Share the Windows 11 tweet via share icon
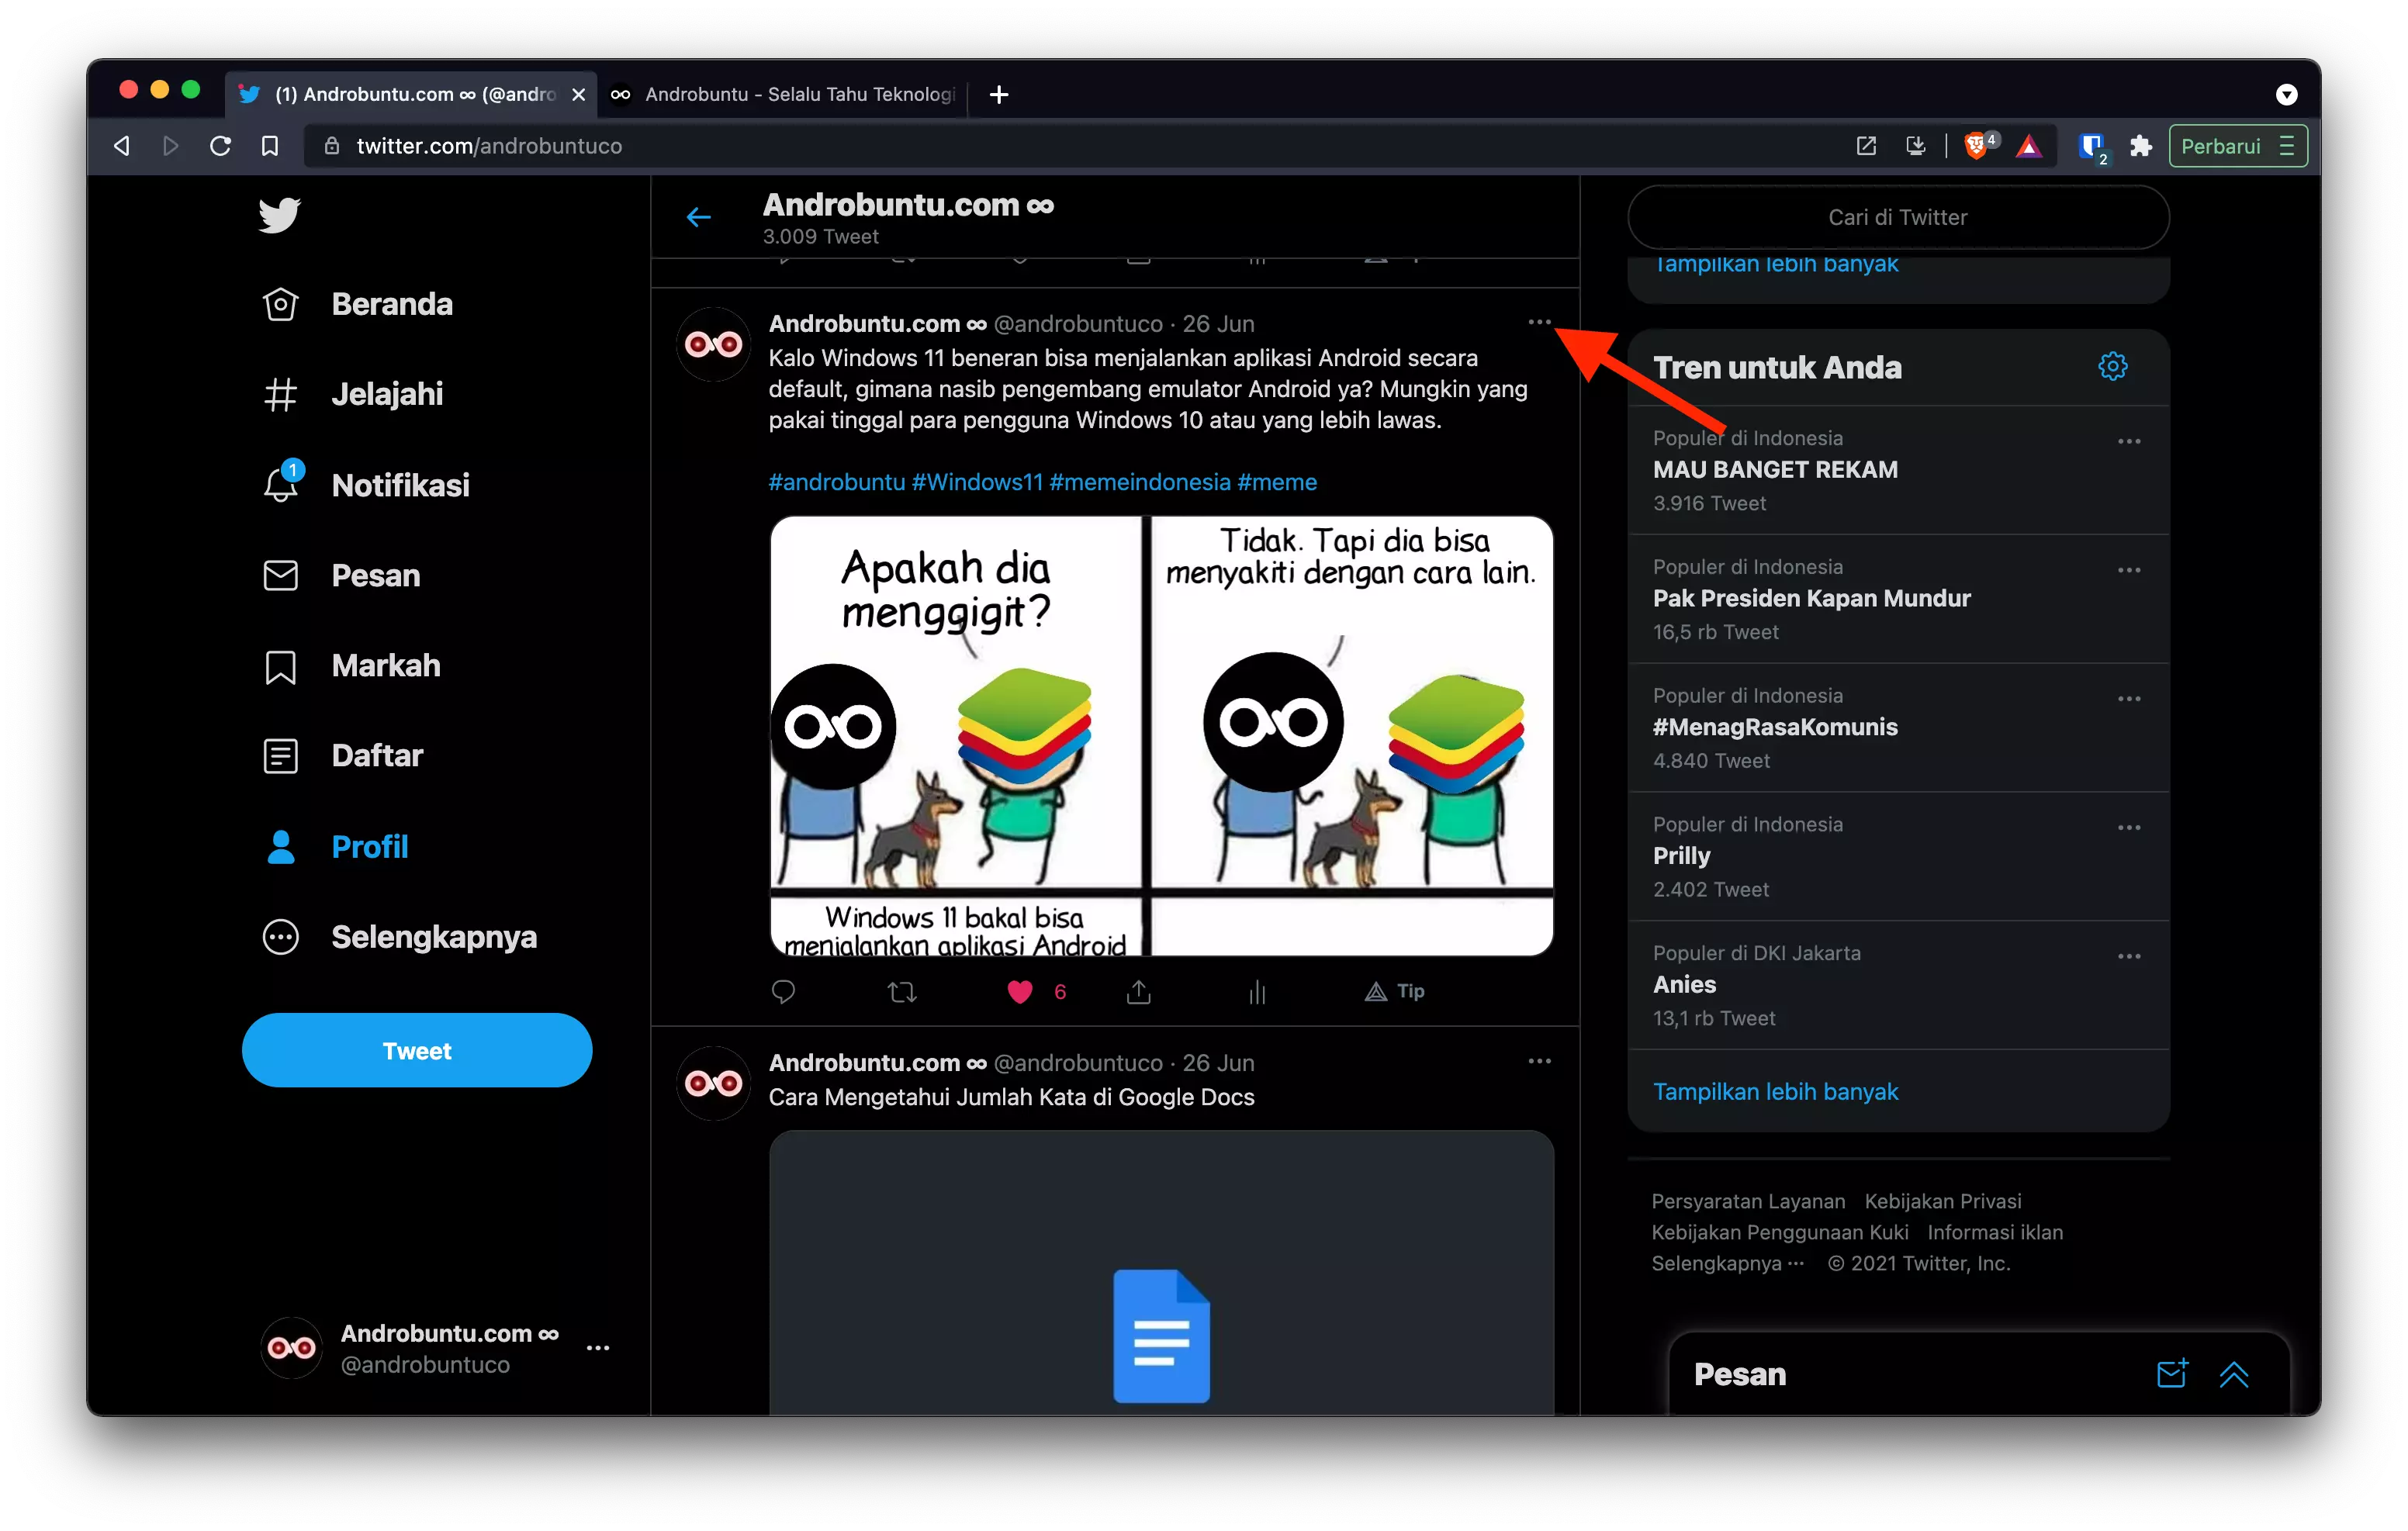Screen dimensions: 2408x1531 click(x=1139, y=991)
